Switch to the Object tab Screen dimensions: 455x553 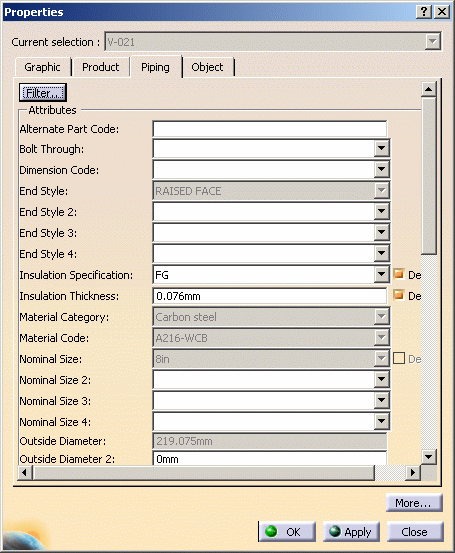coord(207,67)
